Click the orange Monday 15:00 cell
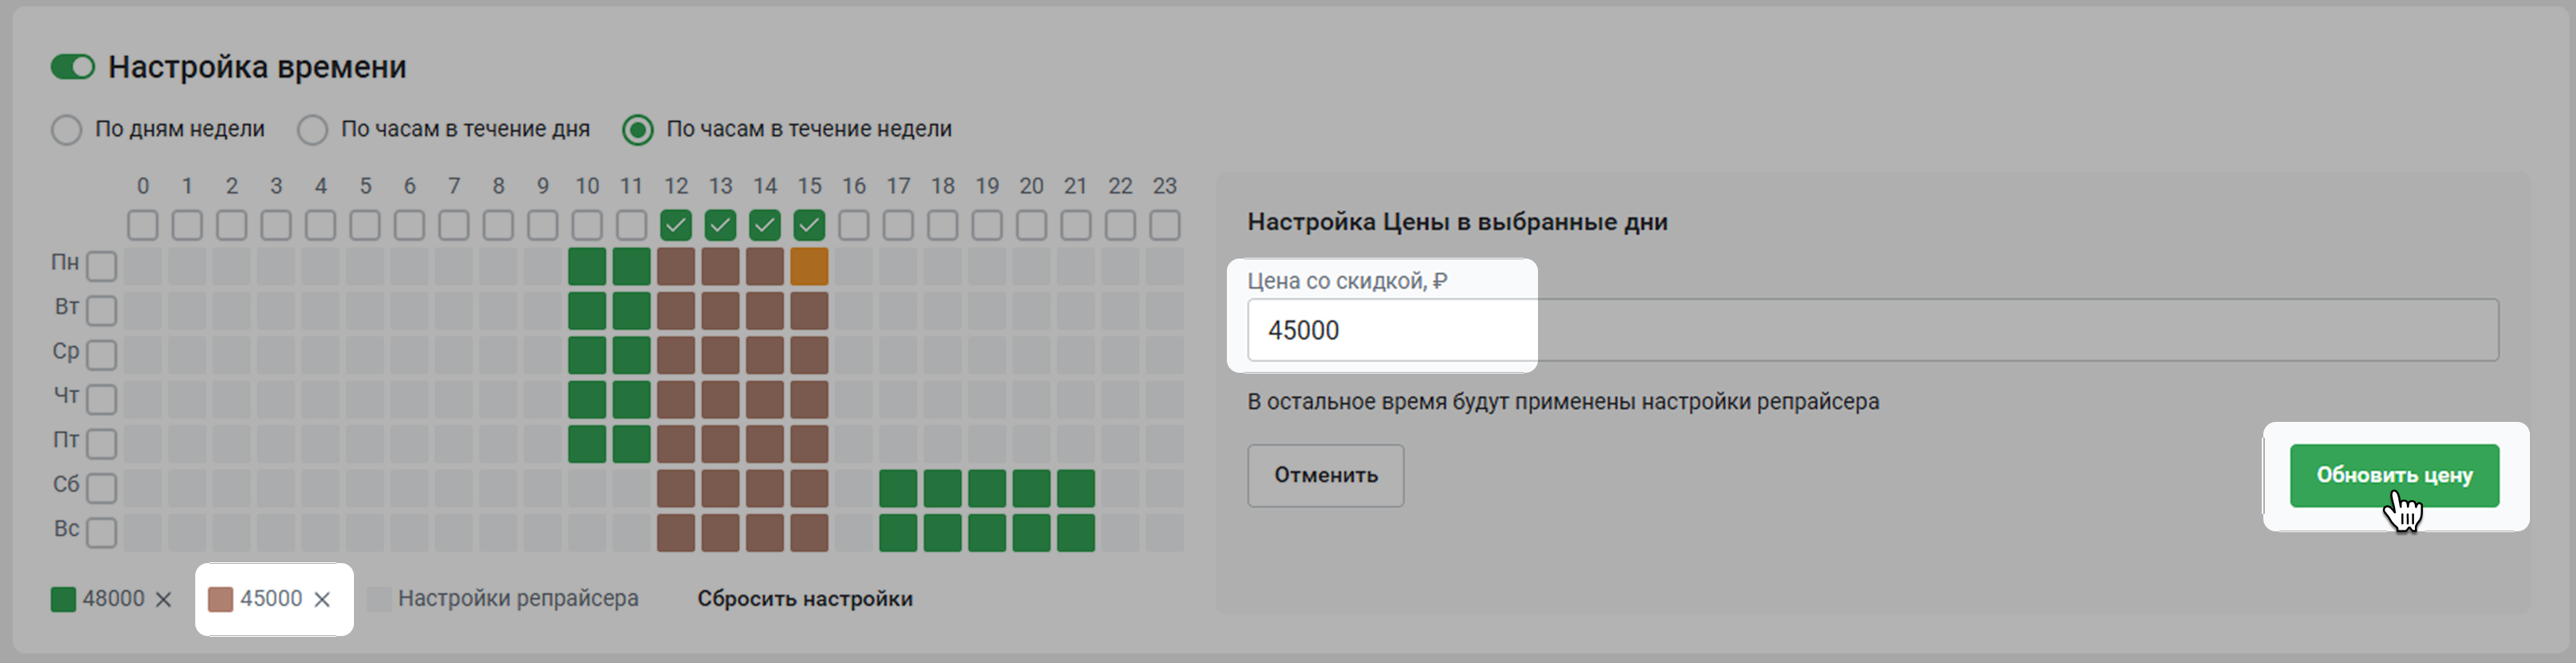Screen dimensions: 2576x663 (809, 266)
